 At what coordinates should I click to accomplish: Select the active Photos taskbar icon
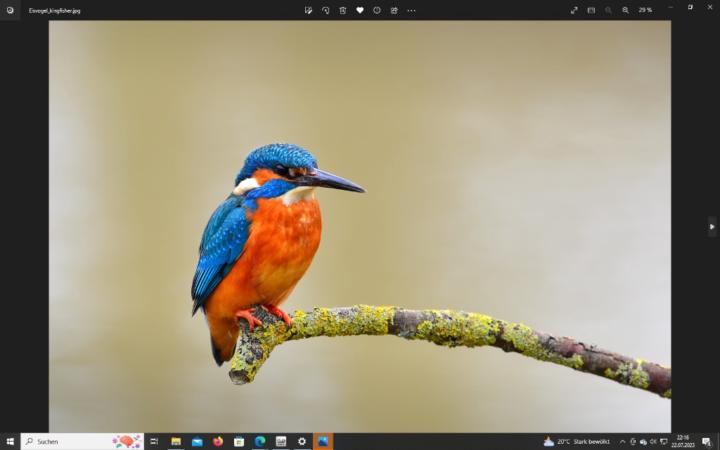(323, 441)
